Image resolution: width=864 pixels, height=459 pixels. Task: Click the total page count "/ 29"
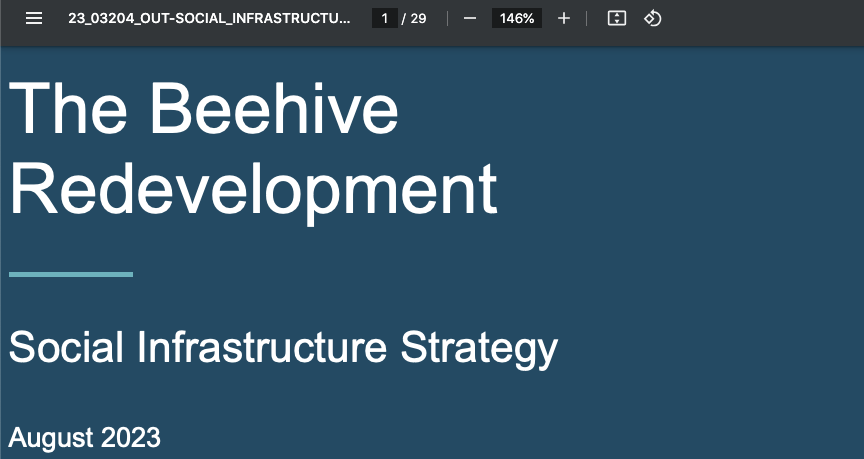(414, 19)
